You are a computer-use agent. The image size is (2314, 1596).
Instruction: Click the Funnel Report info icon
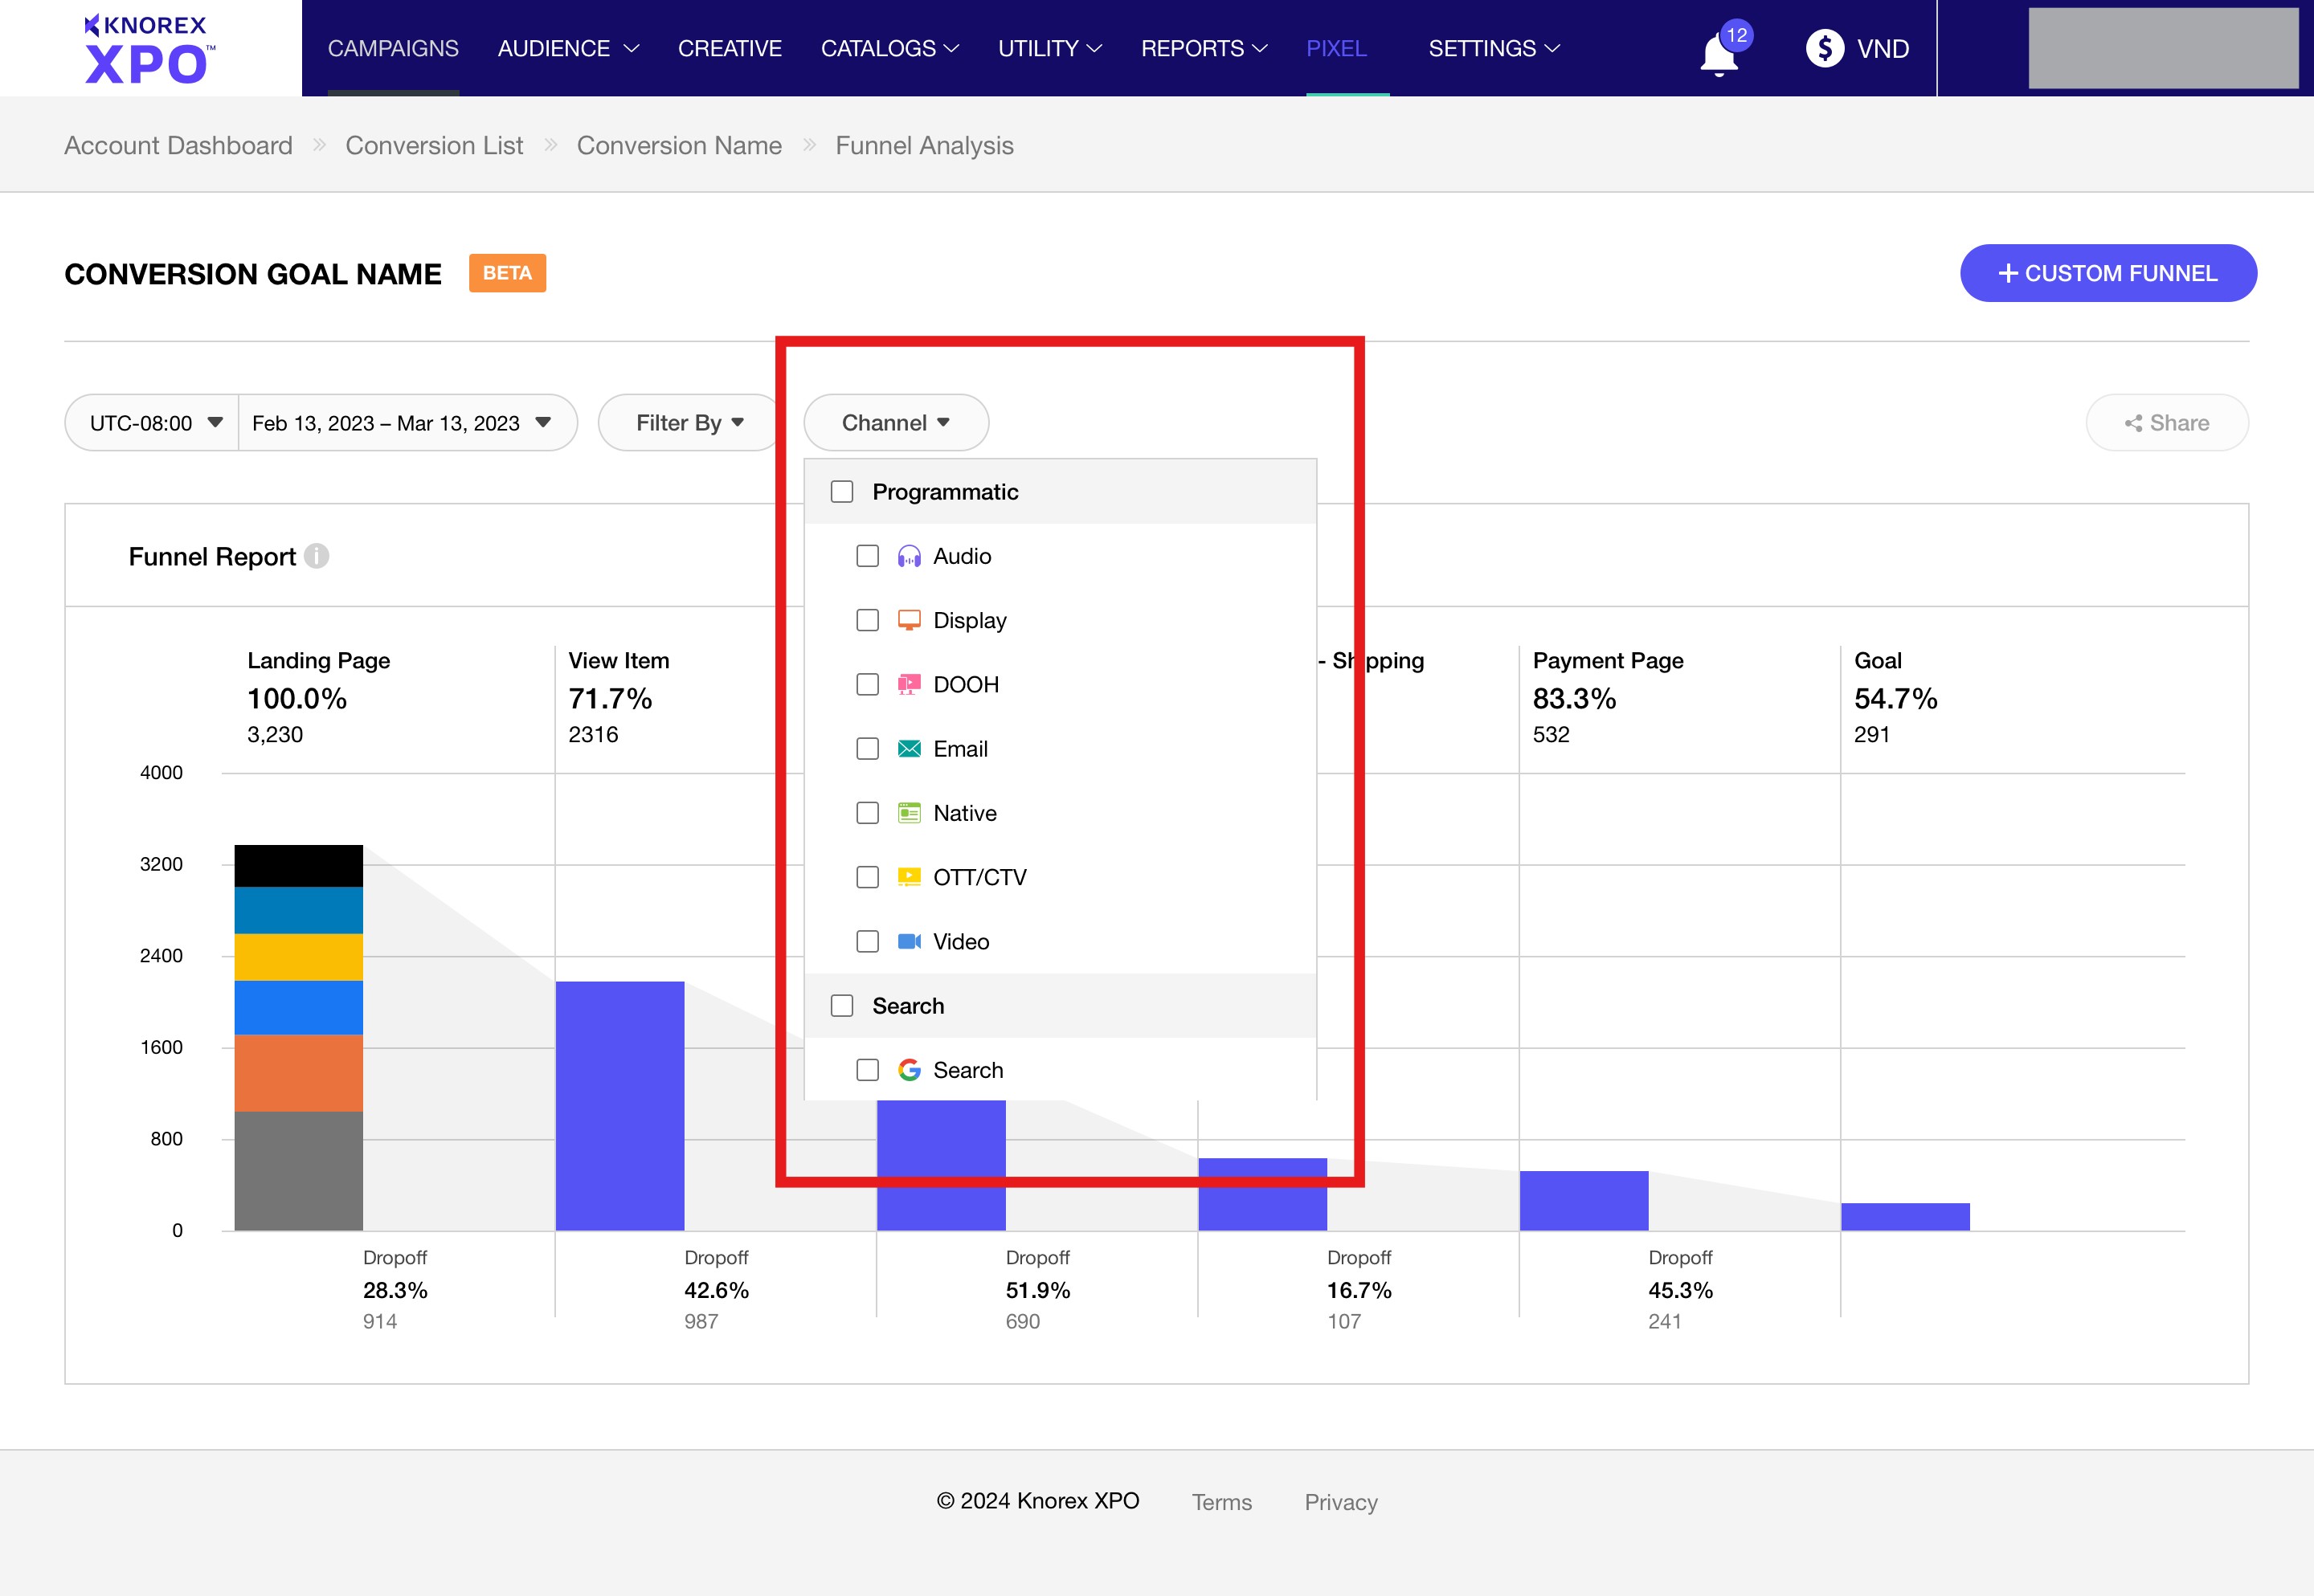(317, 557)
